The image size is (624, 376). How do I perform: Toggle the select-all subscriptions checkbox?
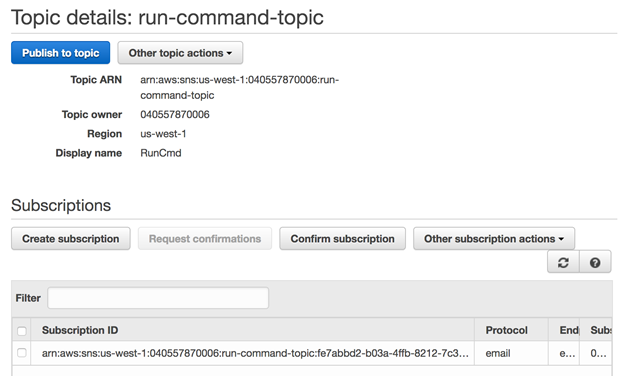click(x=22, y=331)
